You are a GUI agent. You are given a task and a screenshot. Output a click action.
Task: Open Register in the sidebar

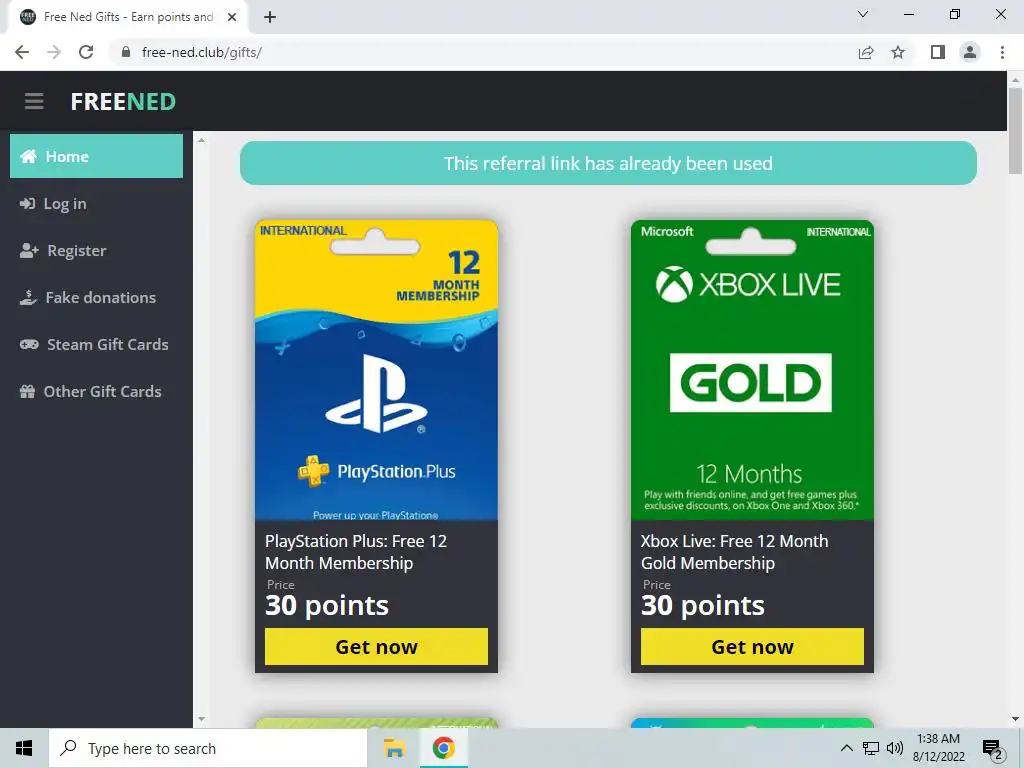[x=97, y=251]
